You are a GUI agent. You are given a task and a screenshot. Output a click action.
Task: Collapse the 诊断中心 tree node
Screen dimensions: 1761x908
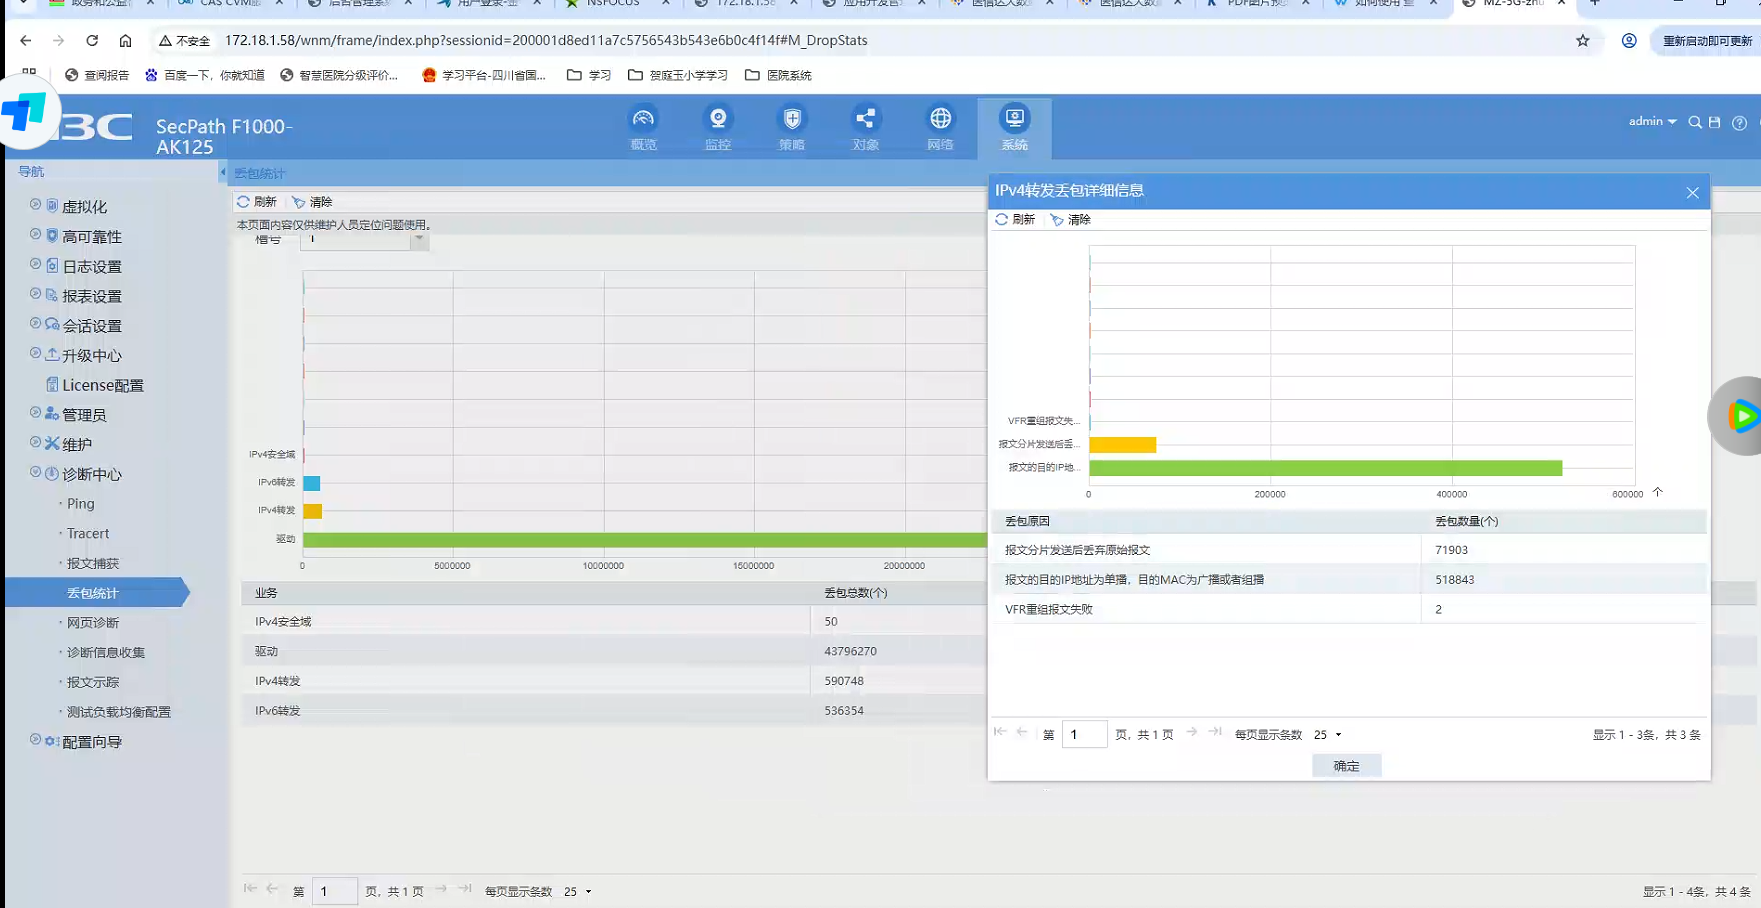pyautogui.click(x=35, y=473)
